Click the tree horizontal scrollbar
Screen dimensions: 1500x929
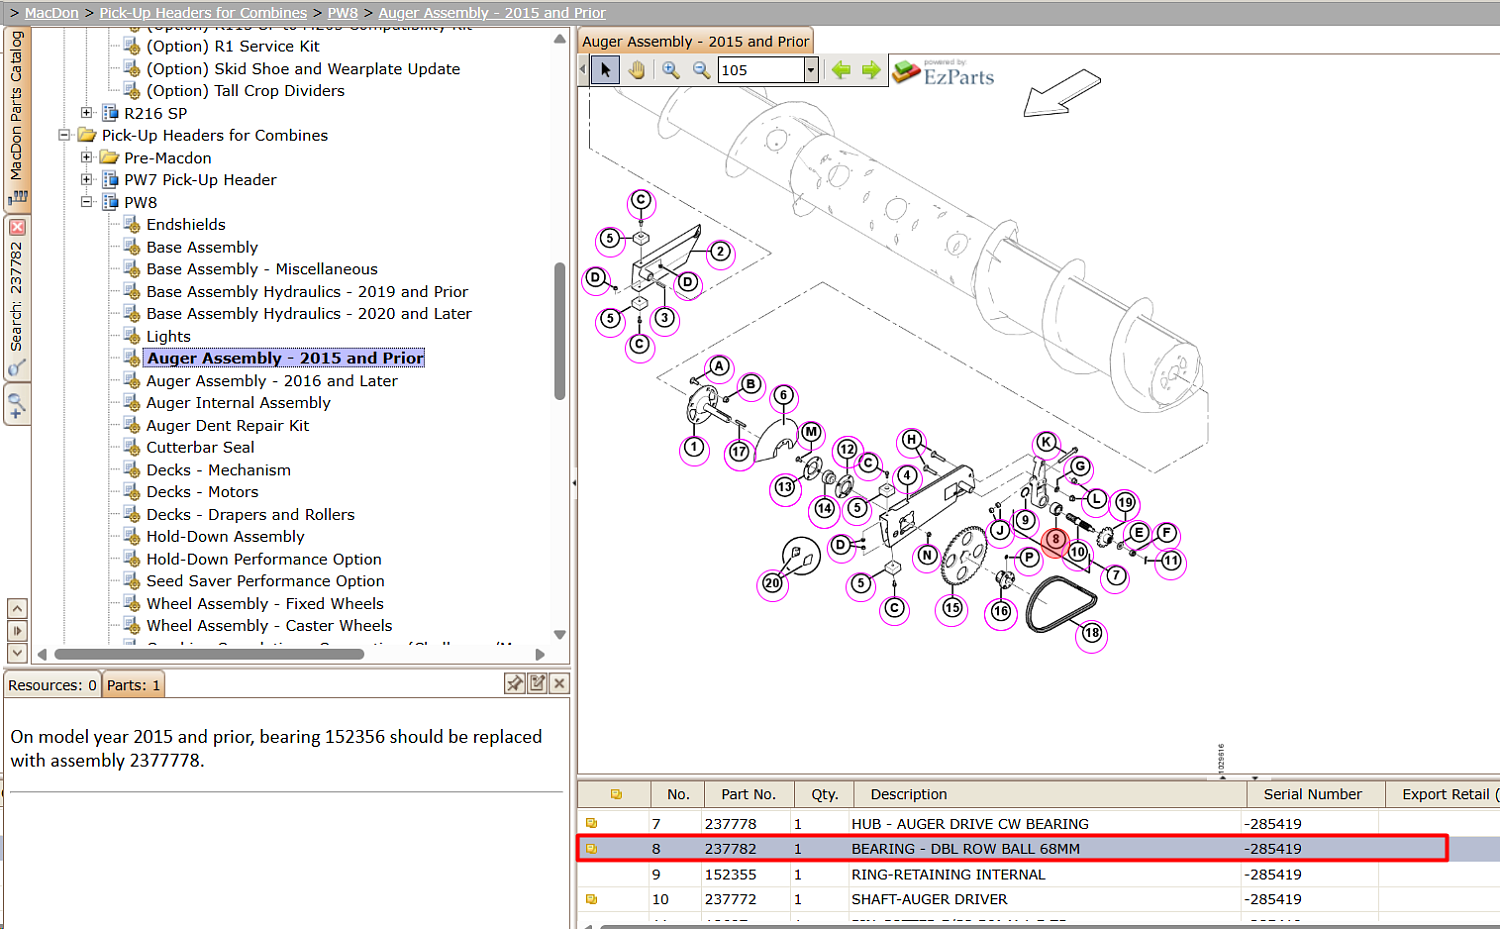210,655
